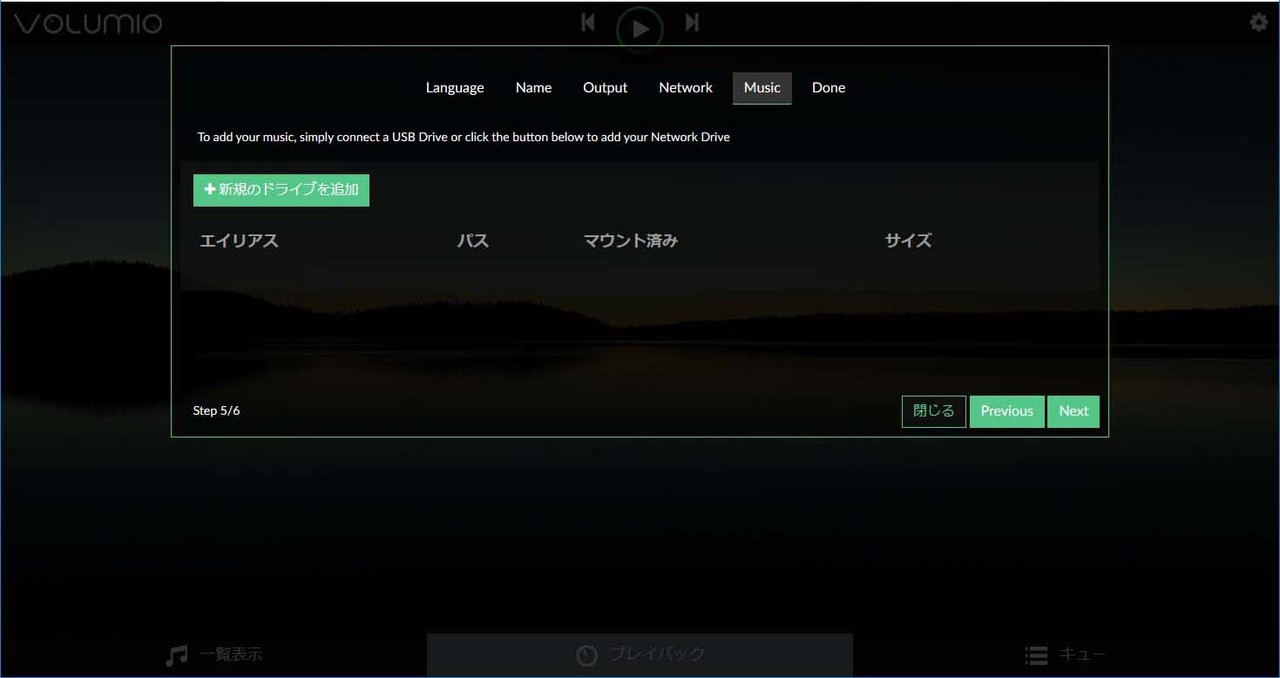Screen dimensions: 1280x678
Task: Go back using the Previous button
Action: pos(1006,411)
